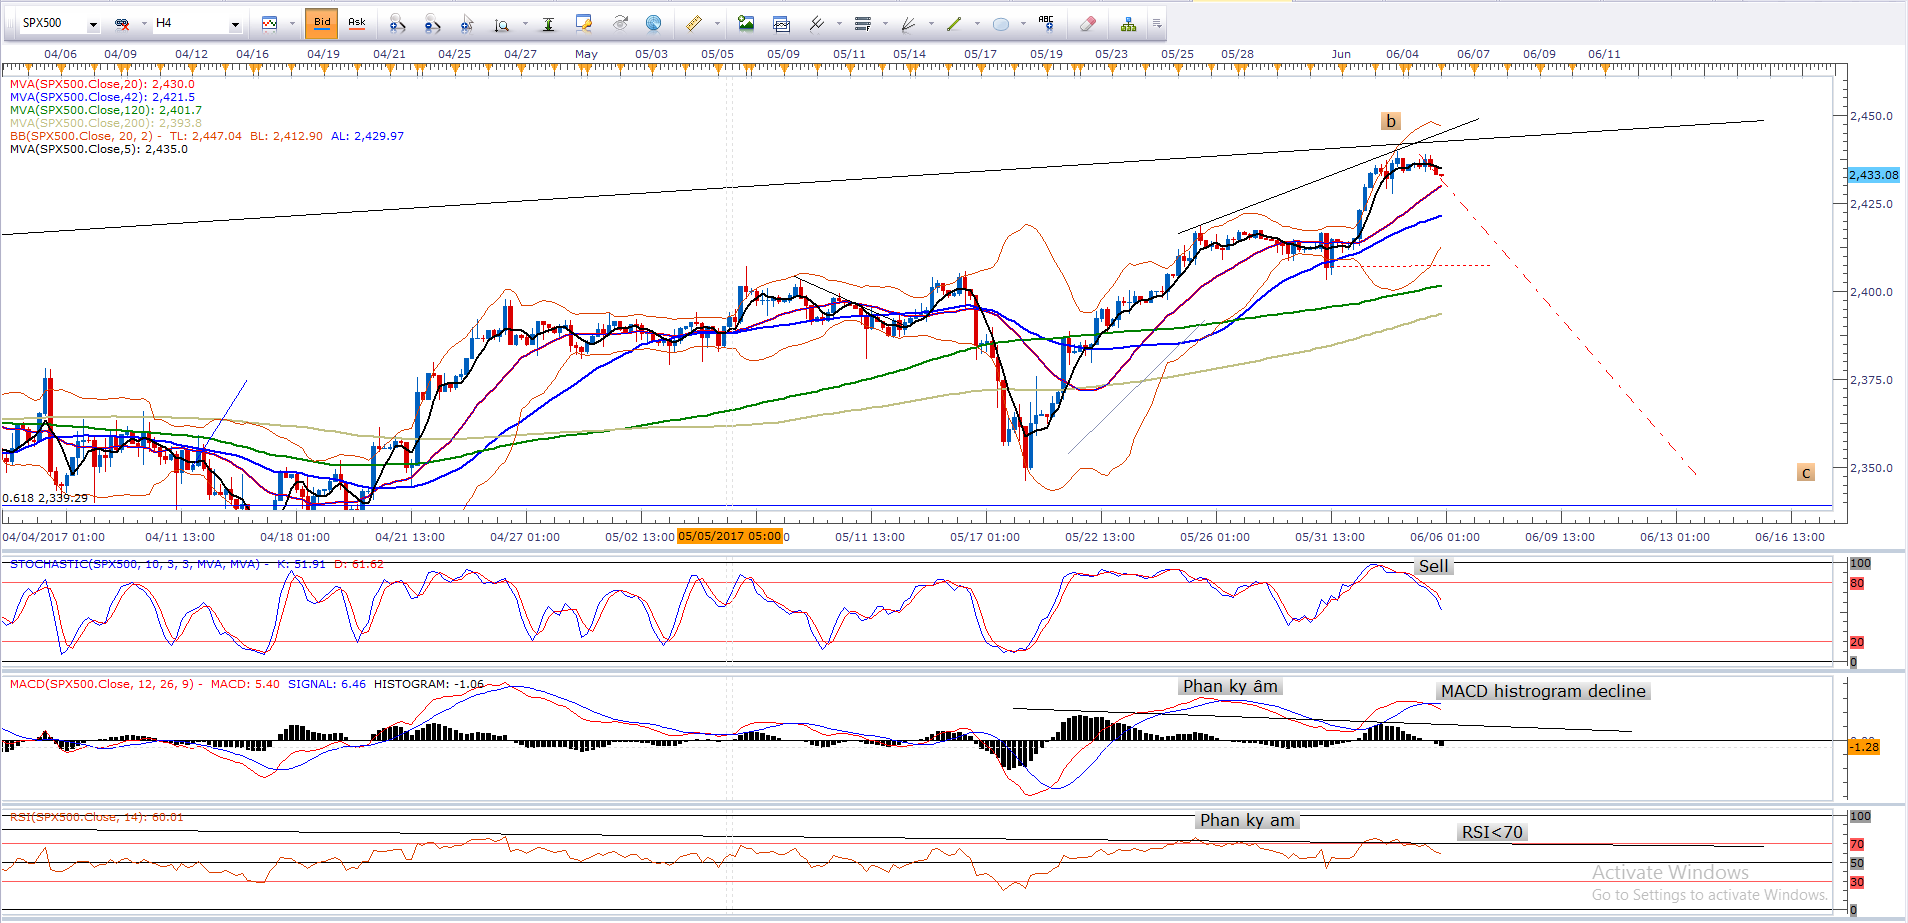Select the eraser tool
The width and height of the screenshot is (1908, 923).
coord(1088,24)
